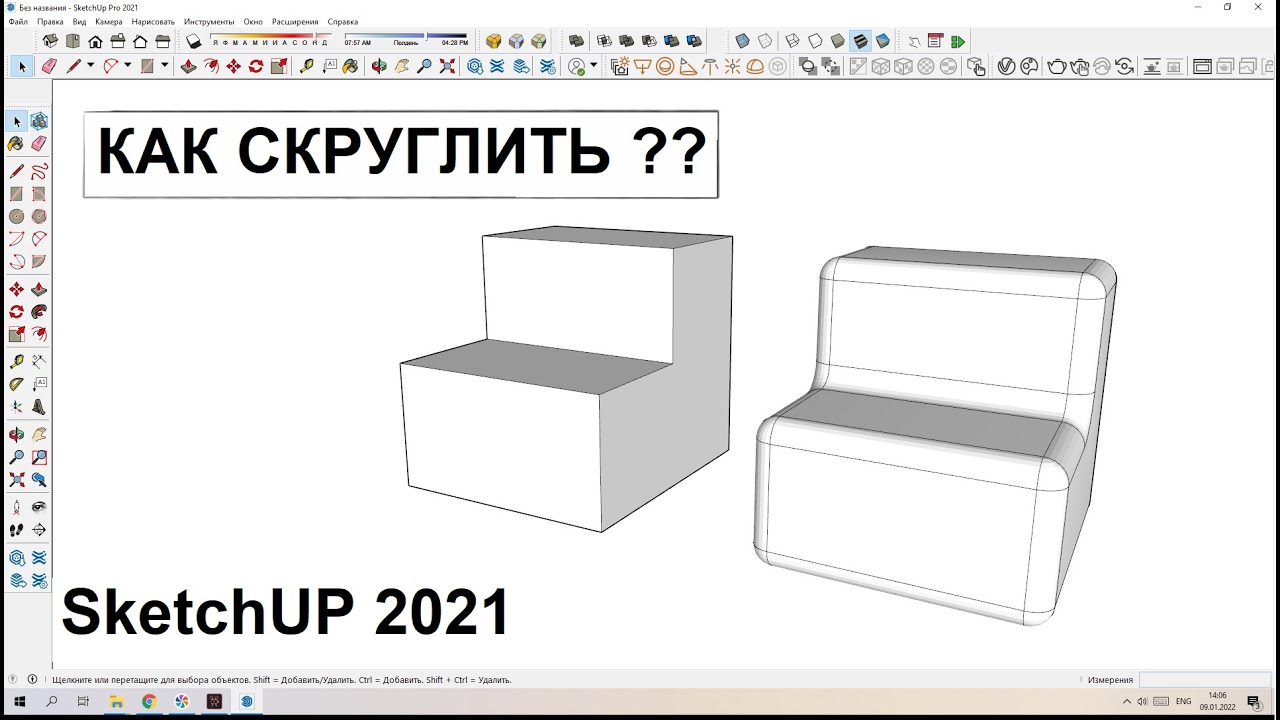
Task: Open the Инструменты menu
Action: click(209, 21)
